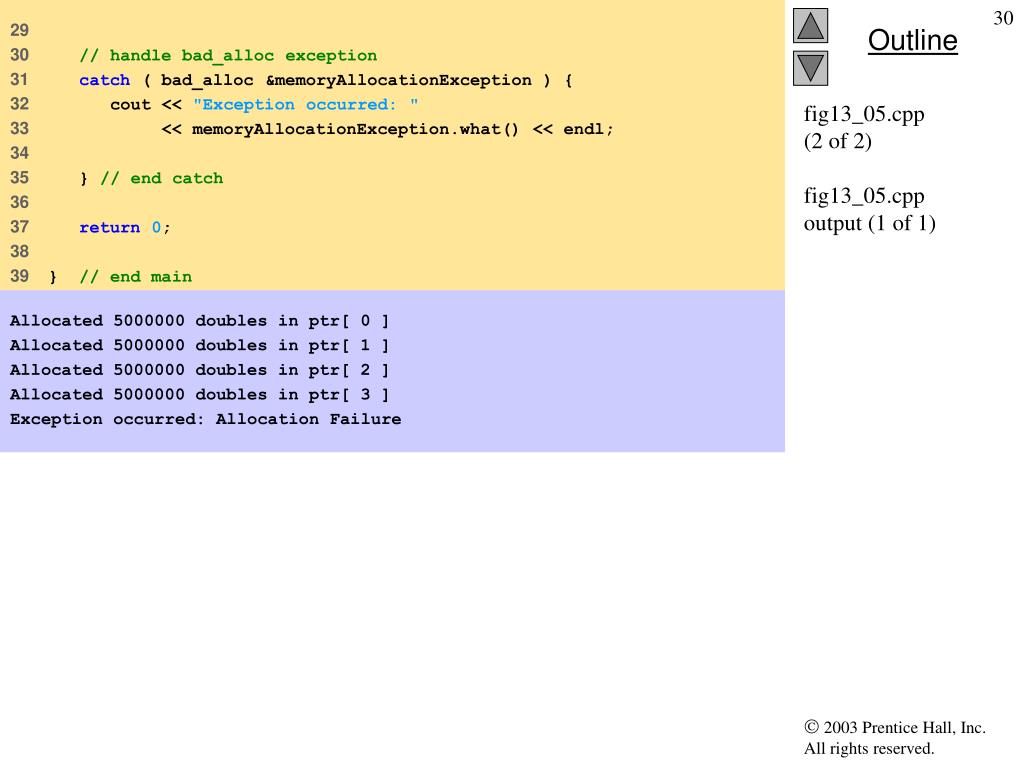Click the "© 2003 Prentice Hall, Inc." copyright text
Image resolution: width=1024 pixels, height=768 pixels.
[x=895, y=728]
